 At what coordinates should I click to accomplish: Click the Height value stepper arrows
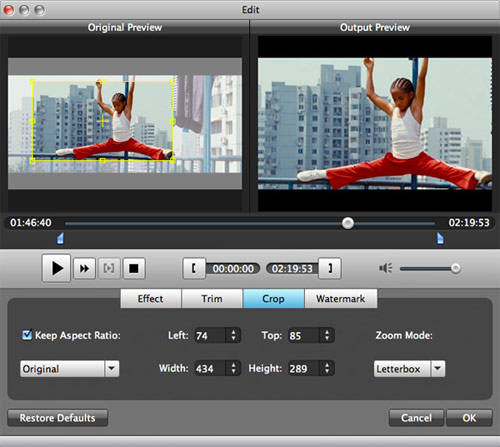327,368
